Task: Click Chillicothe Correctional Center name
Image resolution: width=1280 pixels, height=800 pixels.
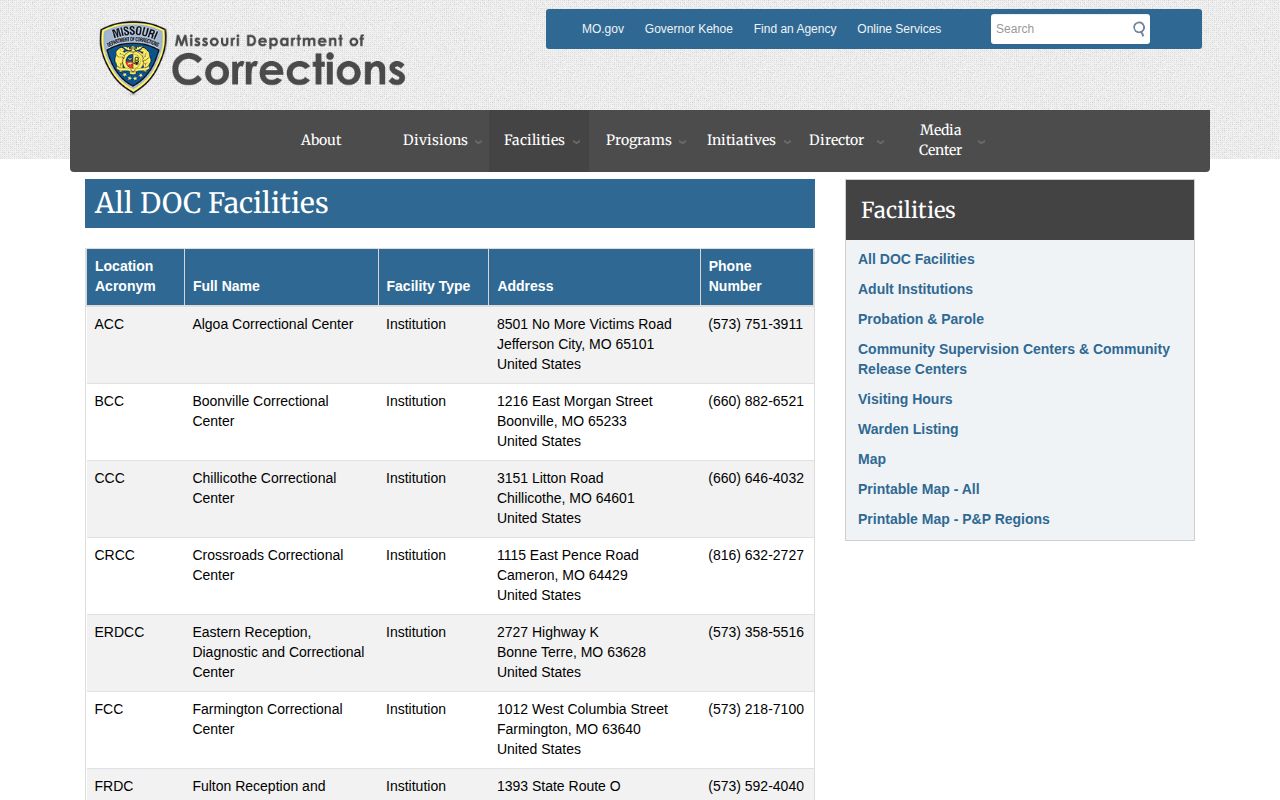Action: pos(264,488)
